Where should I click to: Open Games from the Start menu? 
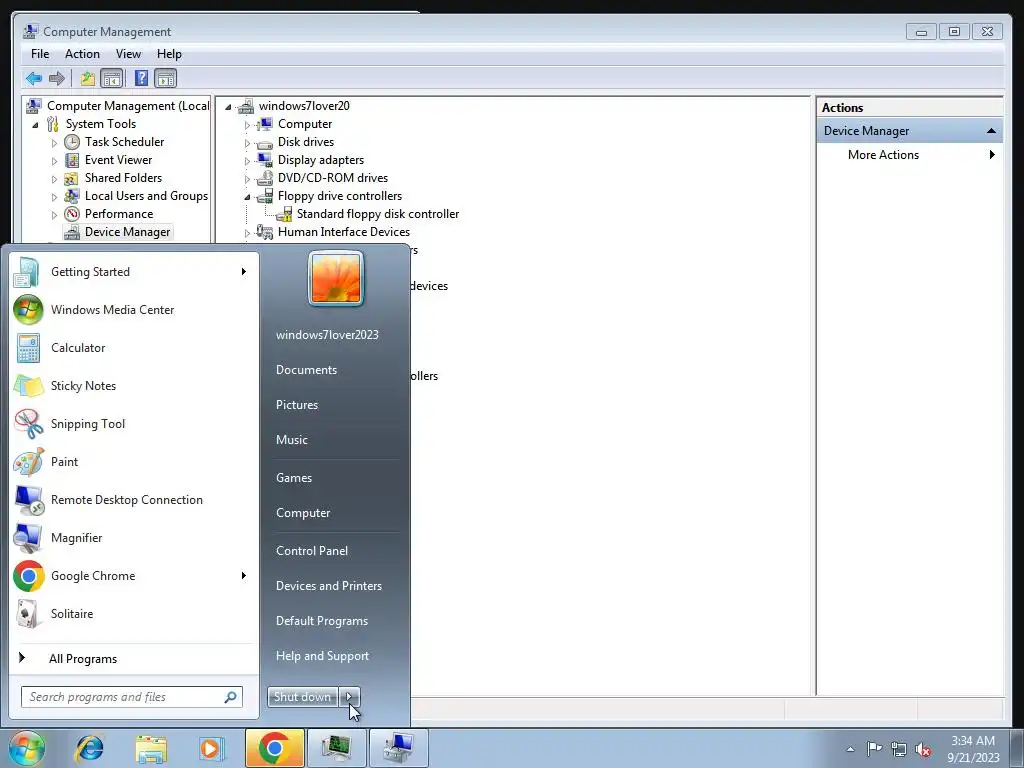(x=294, y=477)
